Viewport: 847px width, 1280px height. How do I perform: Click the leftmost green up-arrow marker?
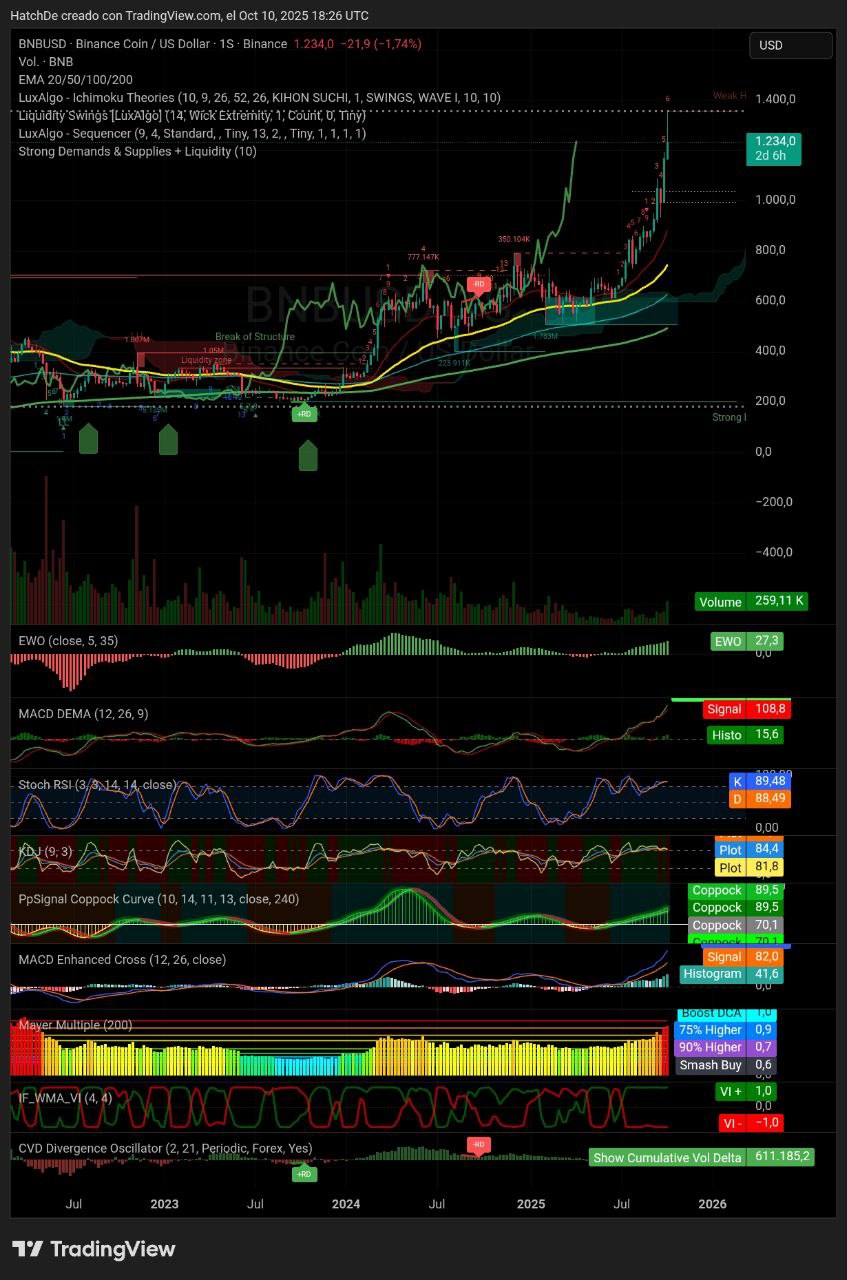(x=88, y=439)
